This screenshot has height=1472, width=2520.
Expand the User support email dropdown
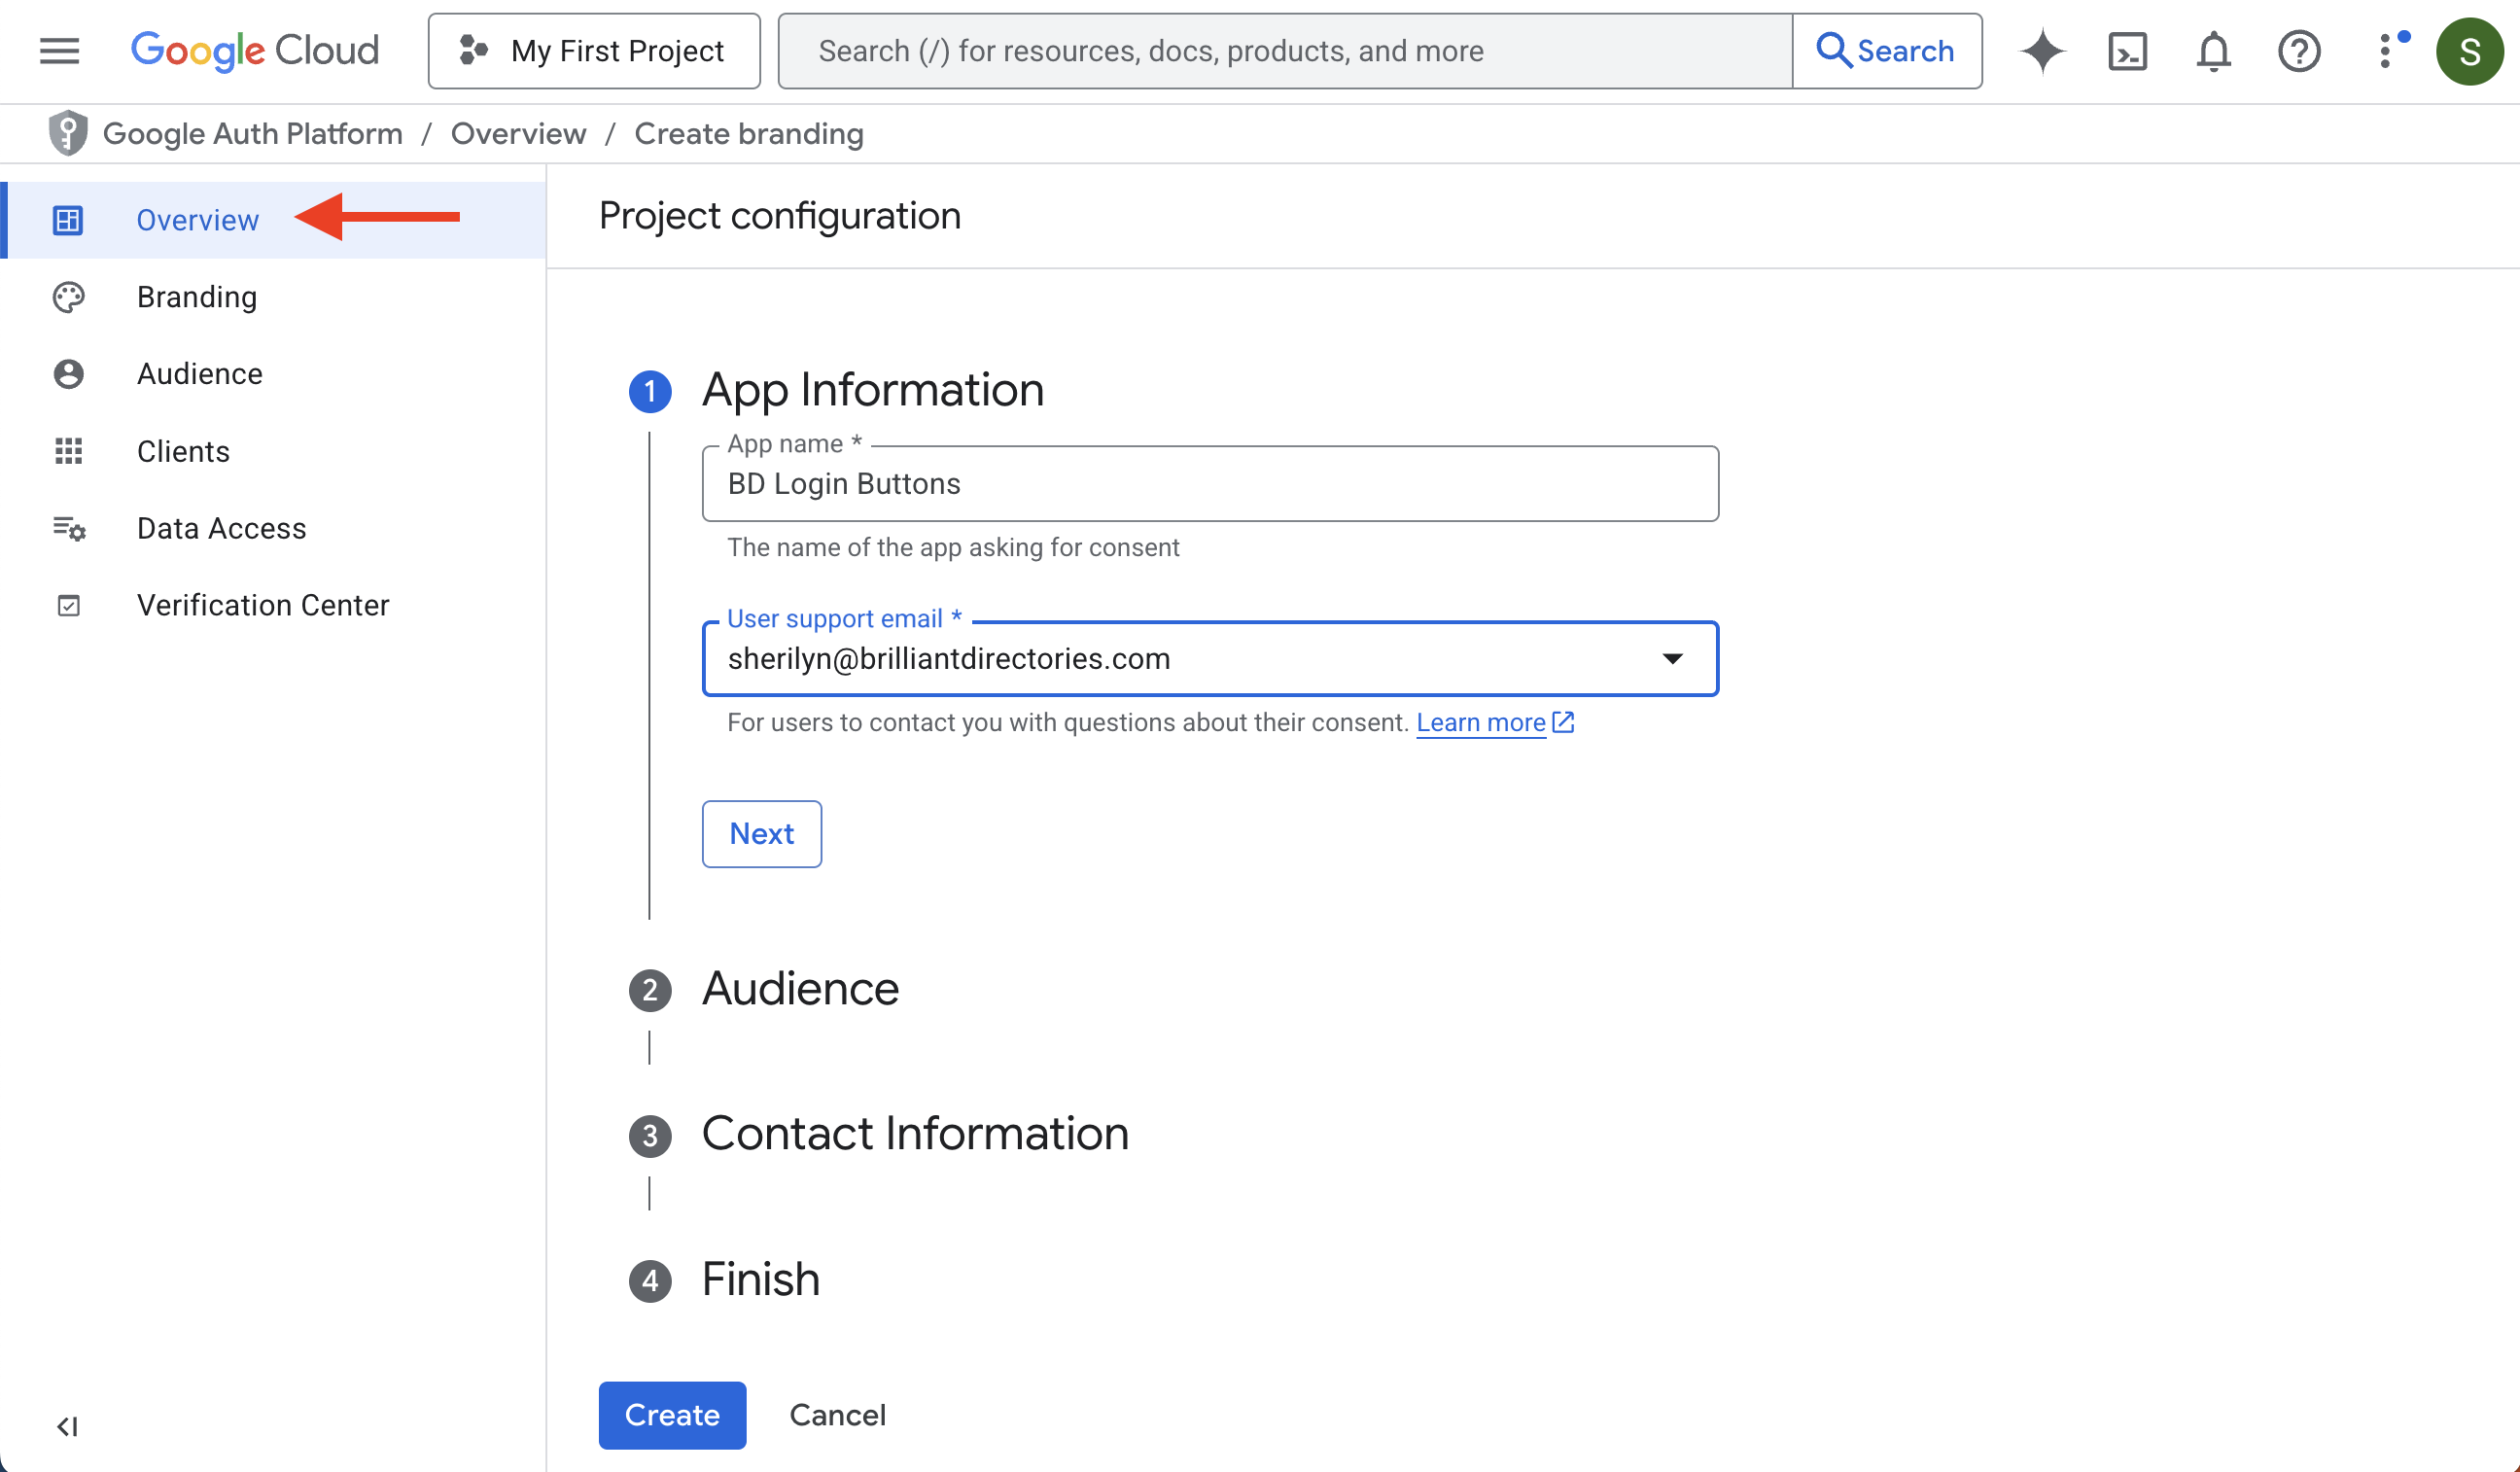click(x=1672, y=658)
